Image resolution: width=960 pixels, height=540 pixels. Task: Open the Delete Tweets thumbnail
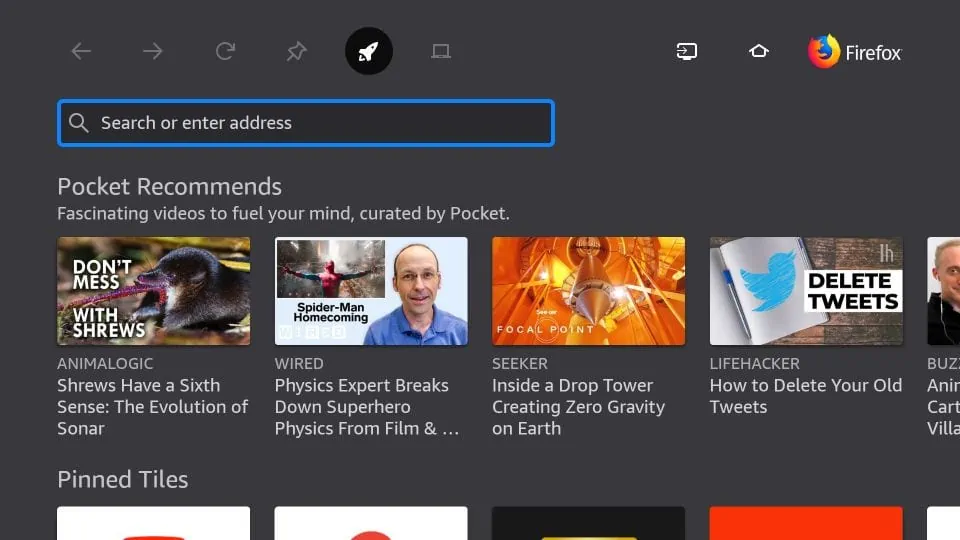pyautogui.click(x=806, y=291)
